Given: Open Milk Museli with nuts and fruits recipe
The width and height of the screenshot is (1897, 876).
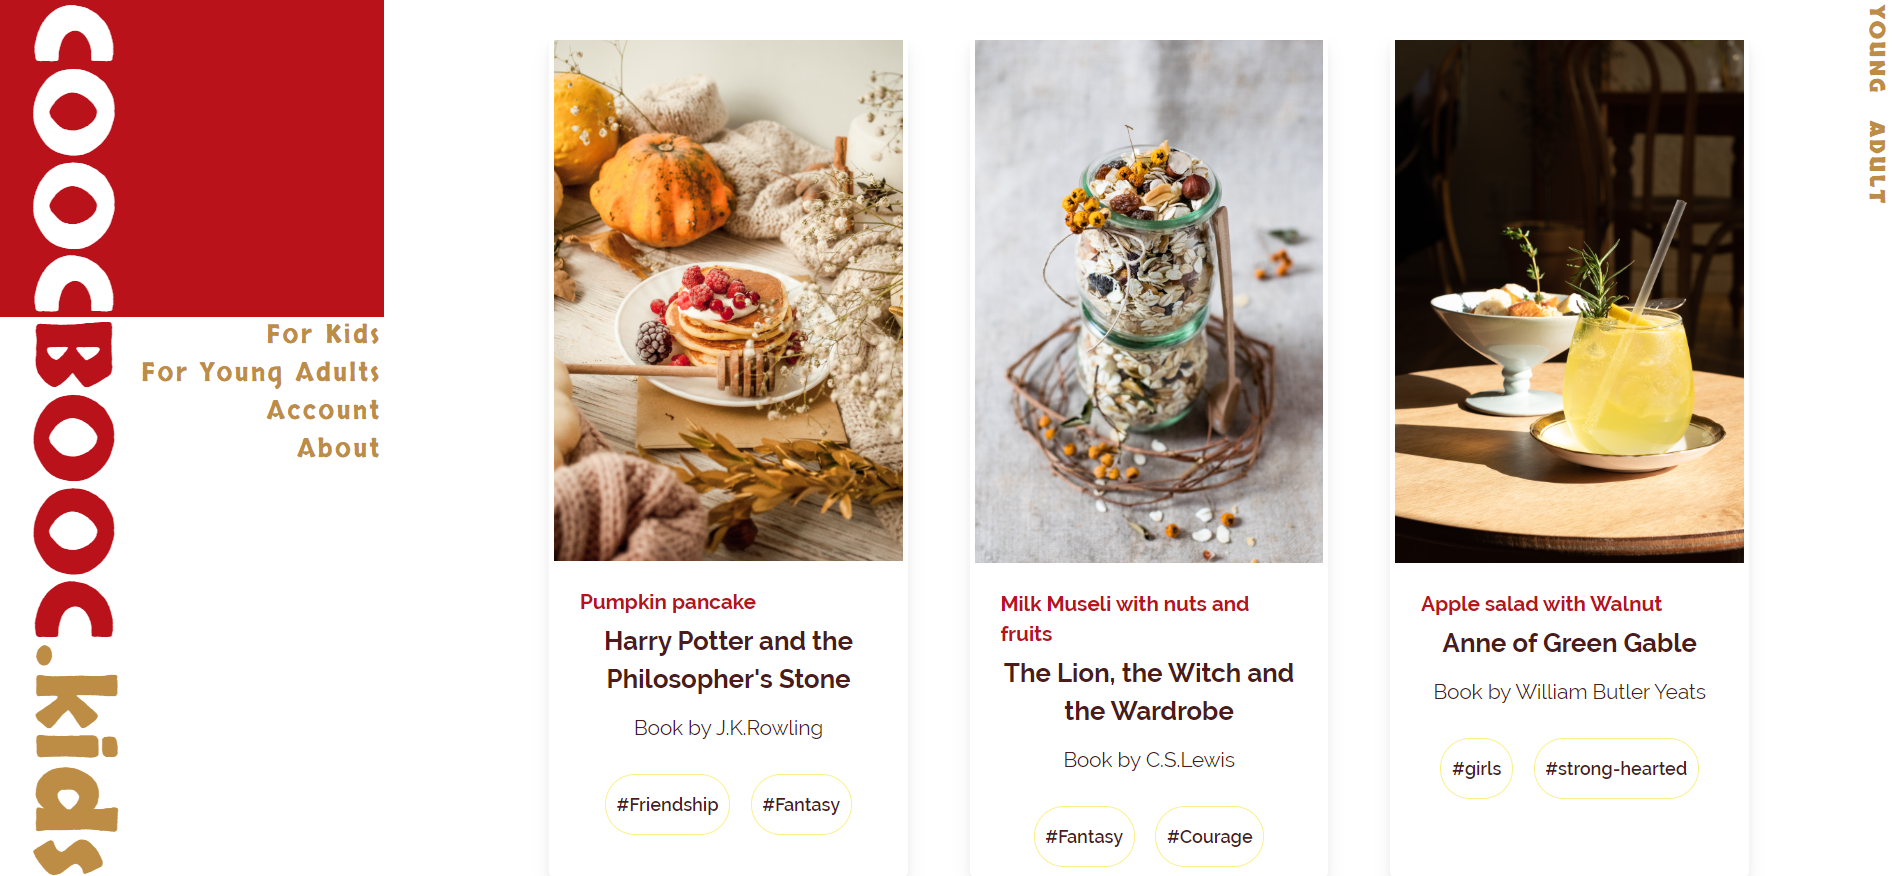Looking at the screenshot, I should [1124, 619].
